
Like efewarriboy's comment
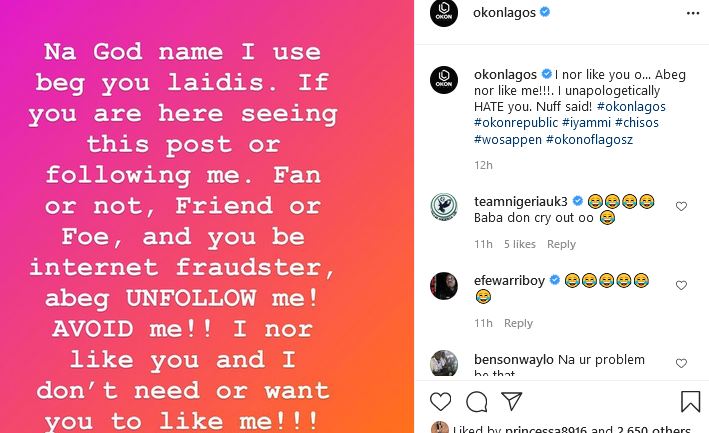(x=681, y=285)
